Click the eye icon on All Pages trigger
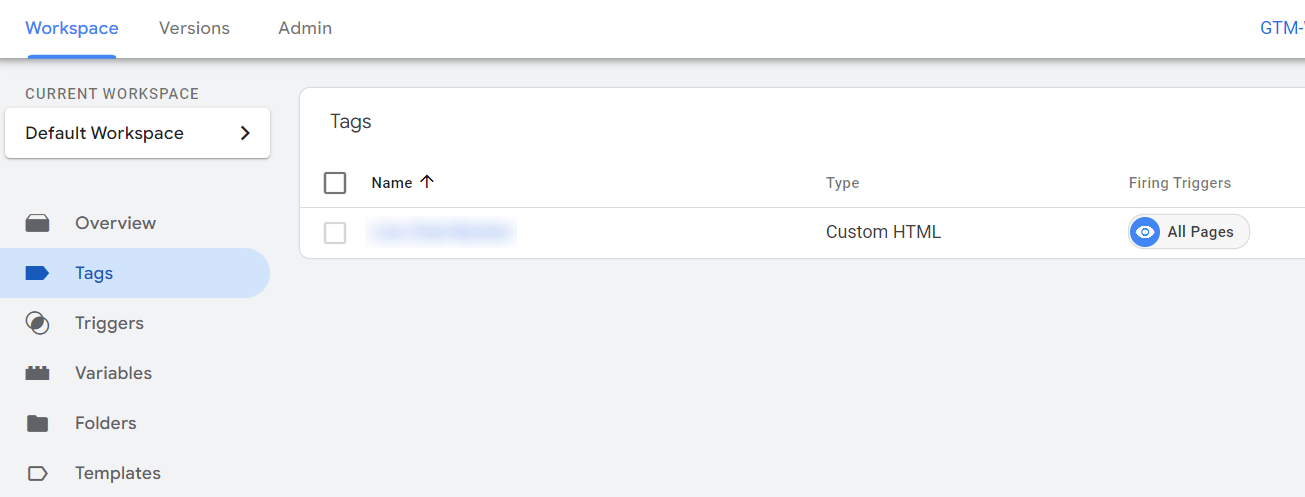Viewport: 1305px width, 497px height. click(1146, 232)
